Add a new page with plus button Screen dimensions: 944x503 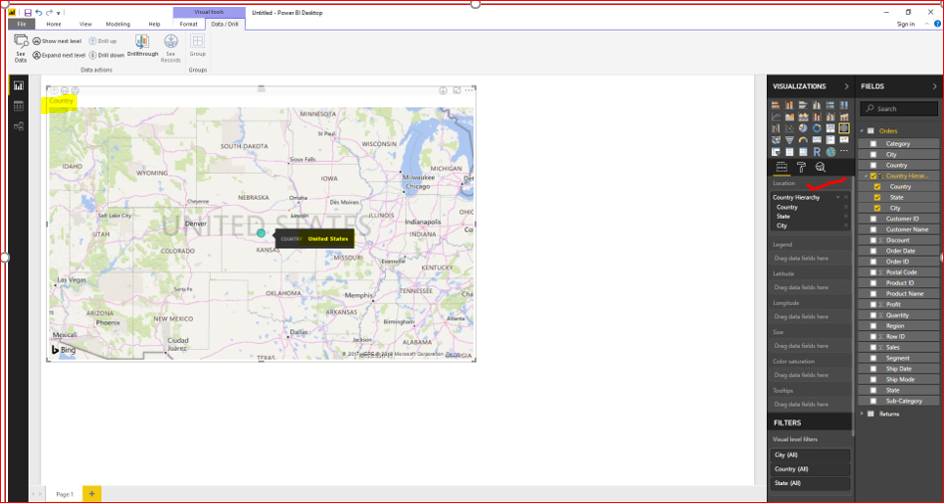pyautogui.click(x=92, y=493)
